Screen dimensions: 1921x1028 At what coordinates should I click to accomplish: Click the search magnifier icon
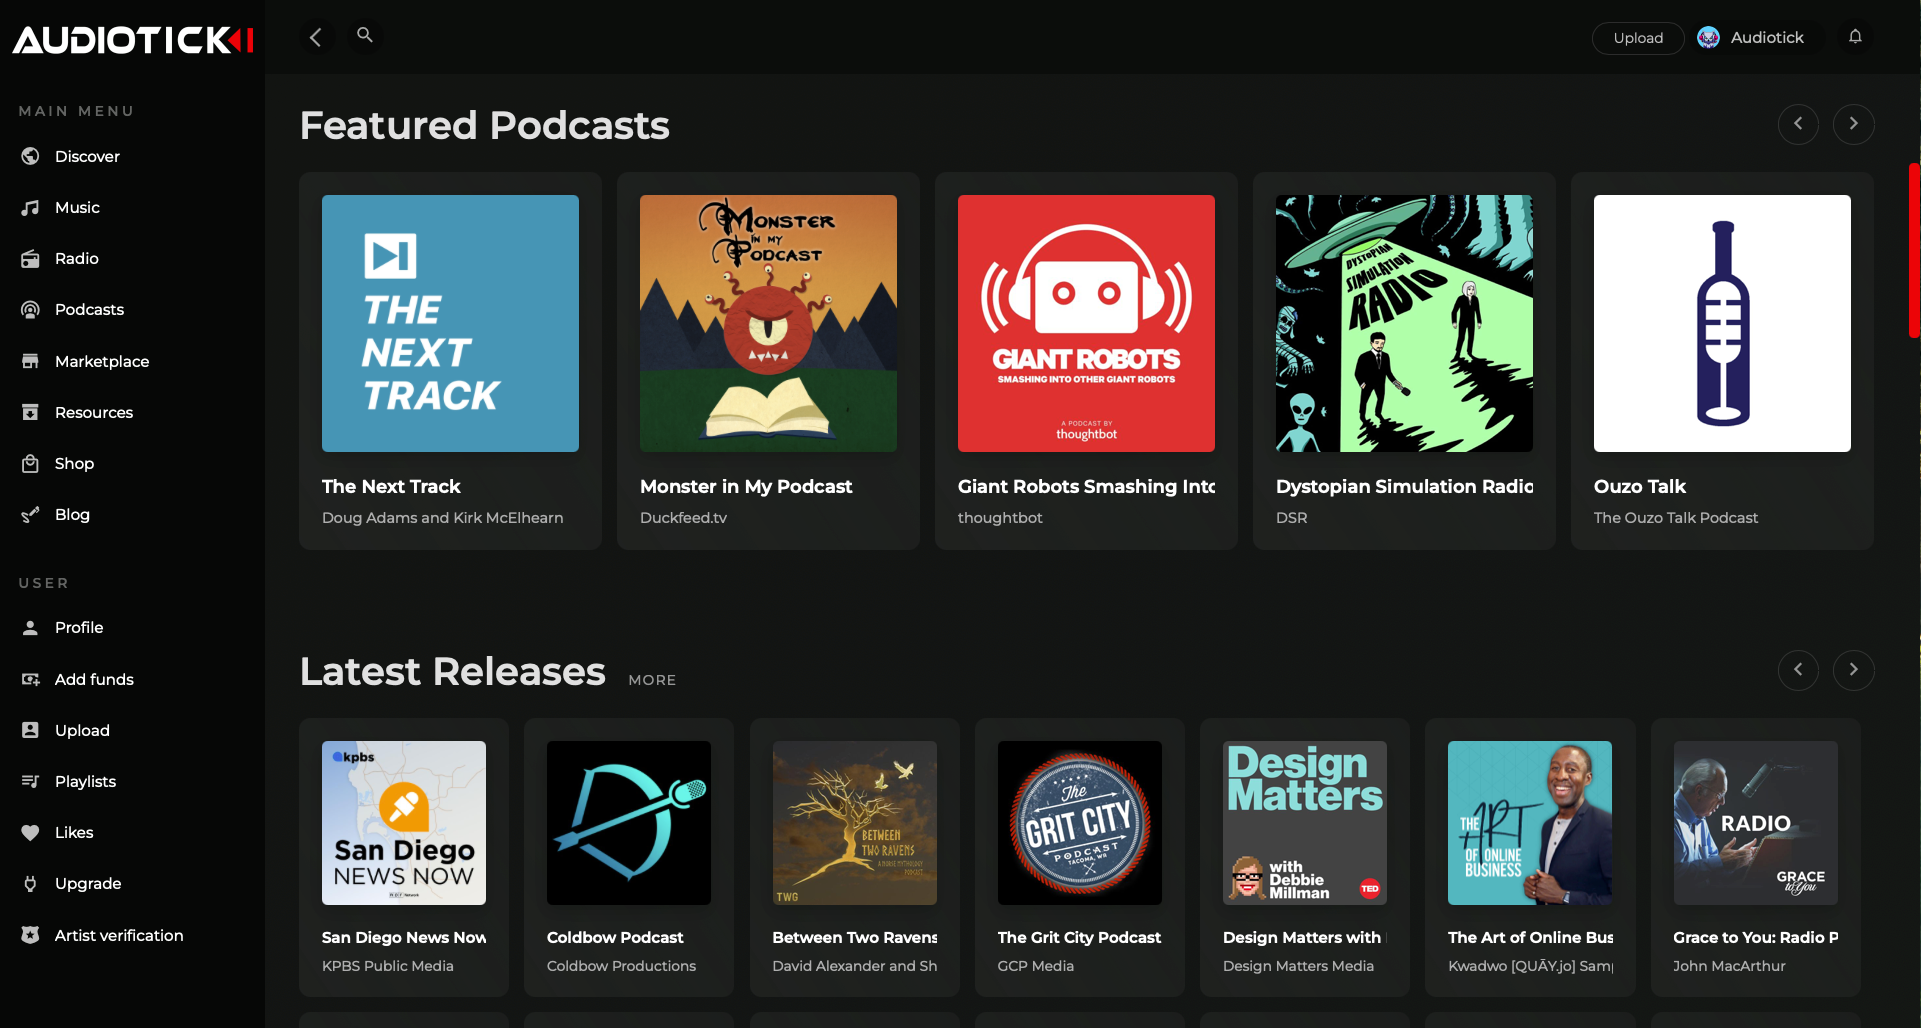(x=365, y=36)
